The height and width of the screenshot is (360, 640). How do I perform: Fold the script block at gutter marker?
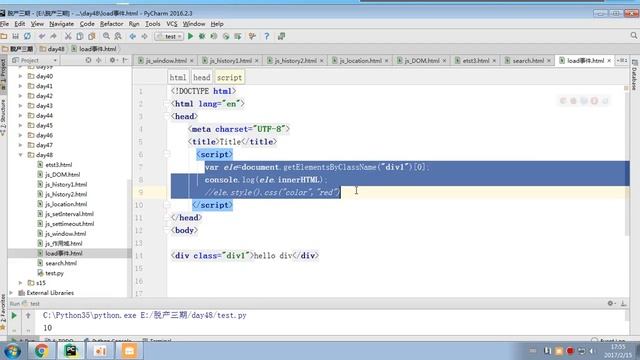point(167,154)
